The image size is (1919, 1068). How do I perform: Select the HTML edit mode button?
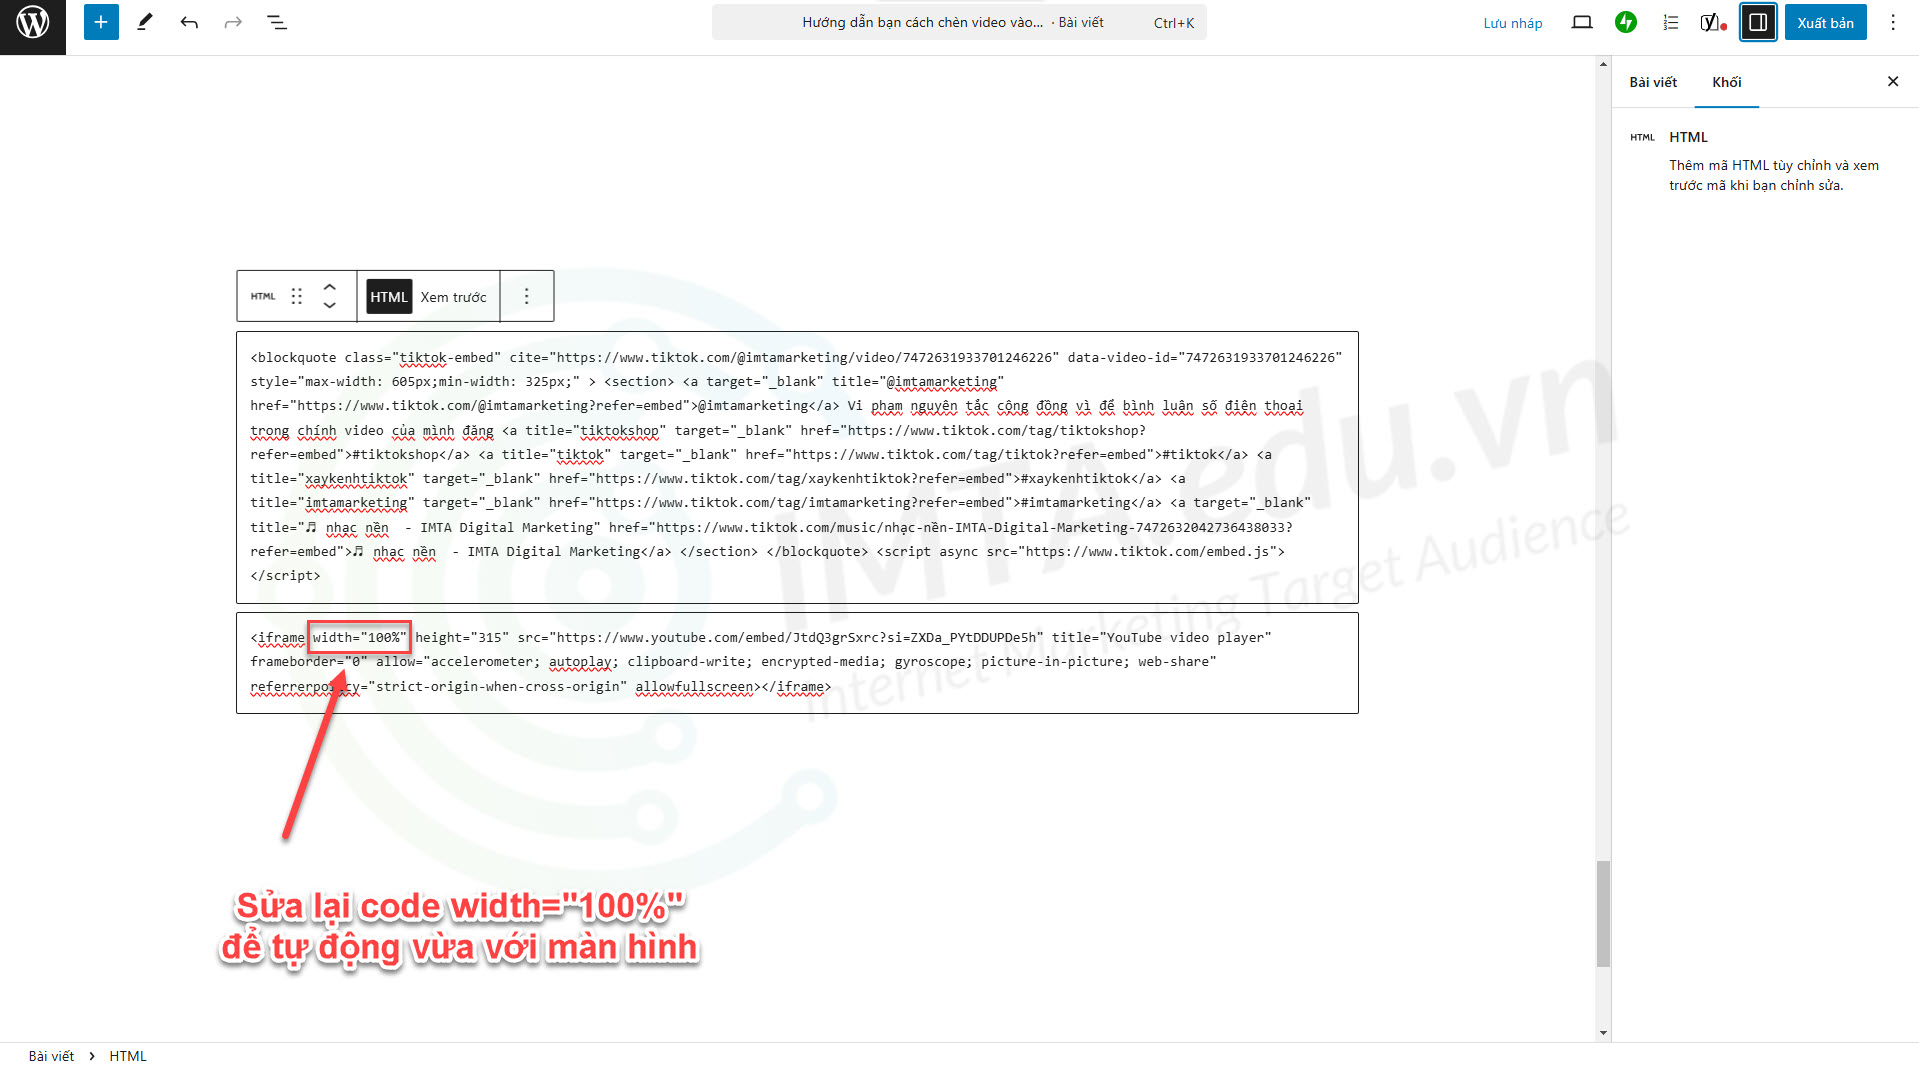(389, 297)
